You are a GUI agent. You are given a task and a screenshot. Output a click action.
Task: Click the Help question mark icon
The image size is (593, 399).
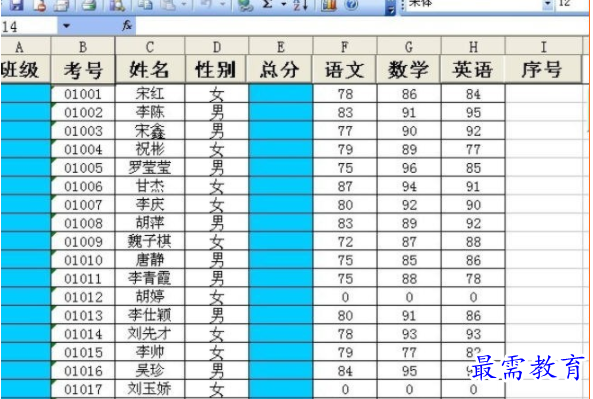(352, 5)
